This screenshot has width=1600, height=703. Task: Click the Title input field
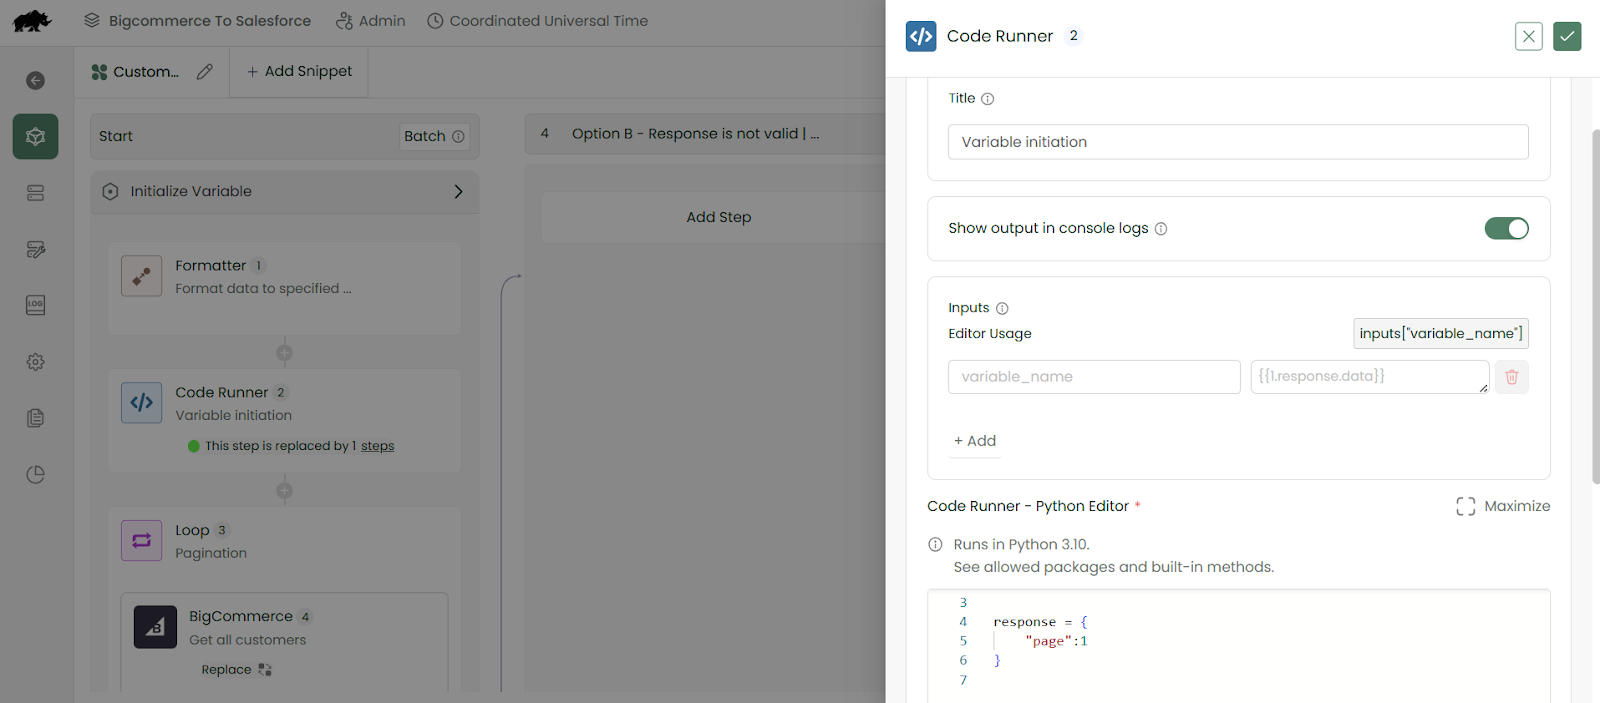tap(1237, 142)
